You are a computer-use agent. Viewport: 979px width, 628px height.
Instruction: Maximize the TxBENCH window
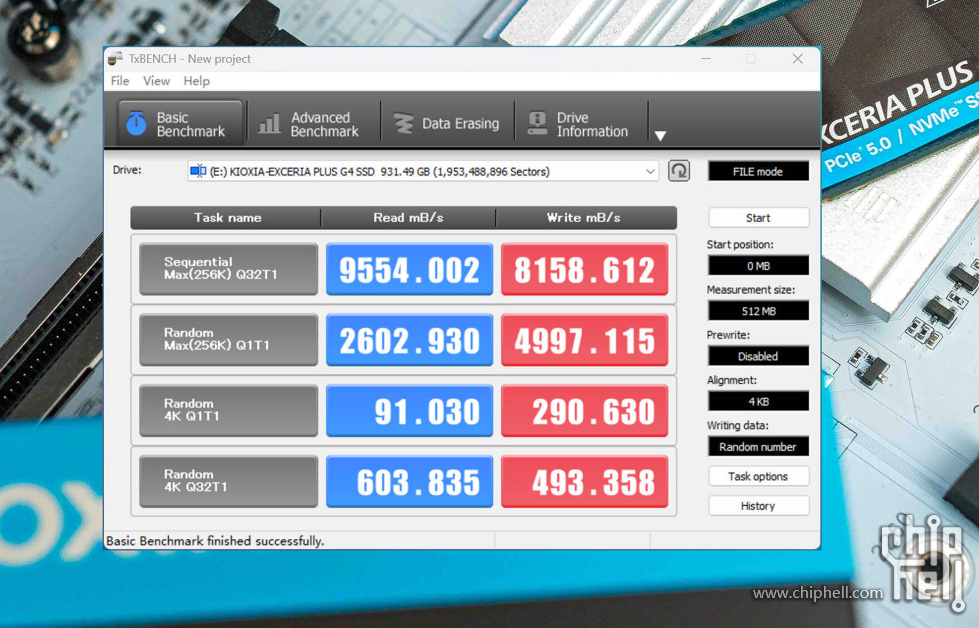pos(751,59)
